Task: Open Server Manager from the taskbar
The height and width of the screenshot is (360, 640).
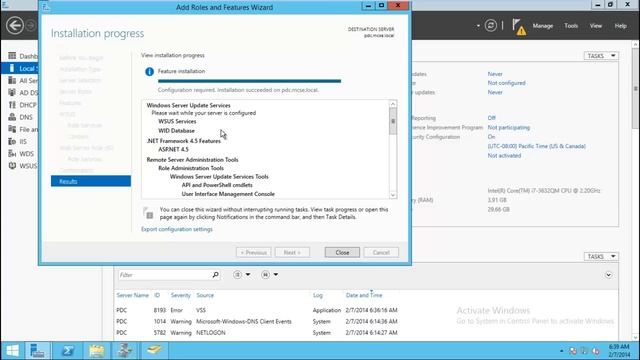Action: pos(37,351)
